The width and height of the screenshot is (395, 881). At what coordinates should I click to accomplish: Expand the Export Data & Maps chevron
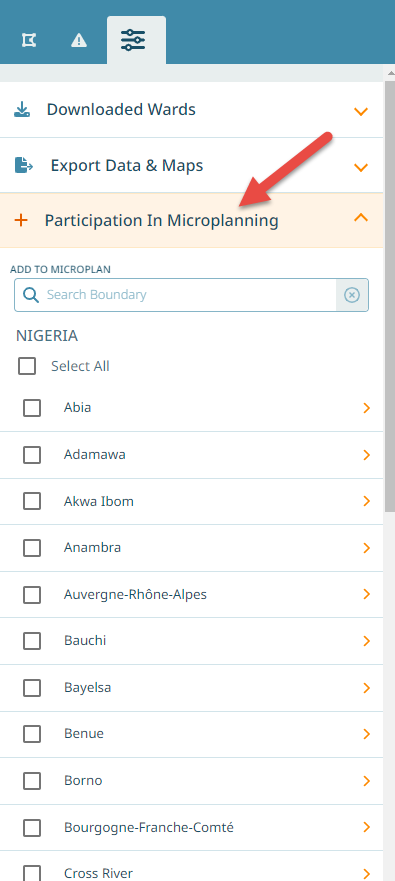tap(361, 167)
